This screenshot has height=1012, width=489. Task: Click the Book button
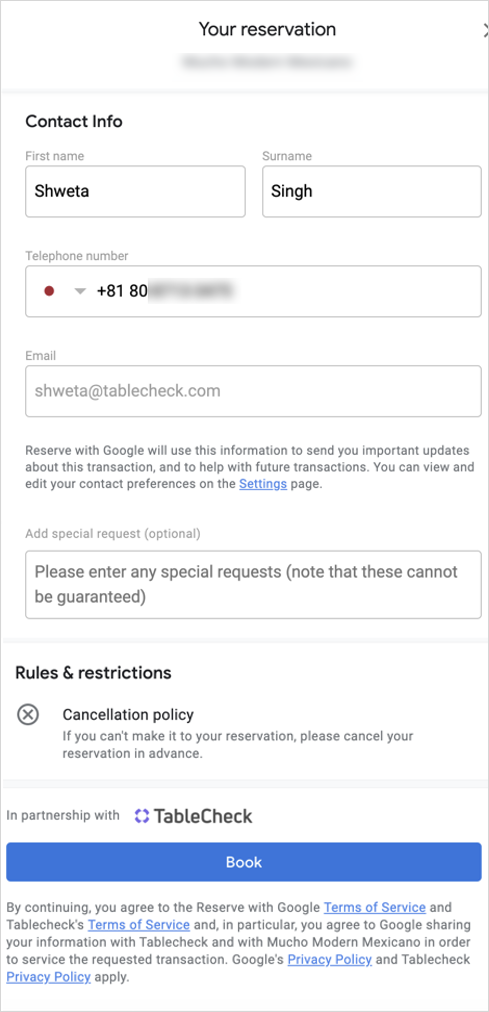244,862
